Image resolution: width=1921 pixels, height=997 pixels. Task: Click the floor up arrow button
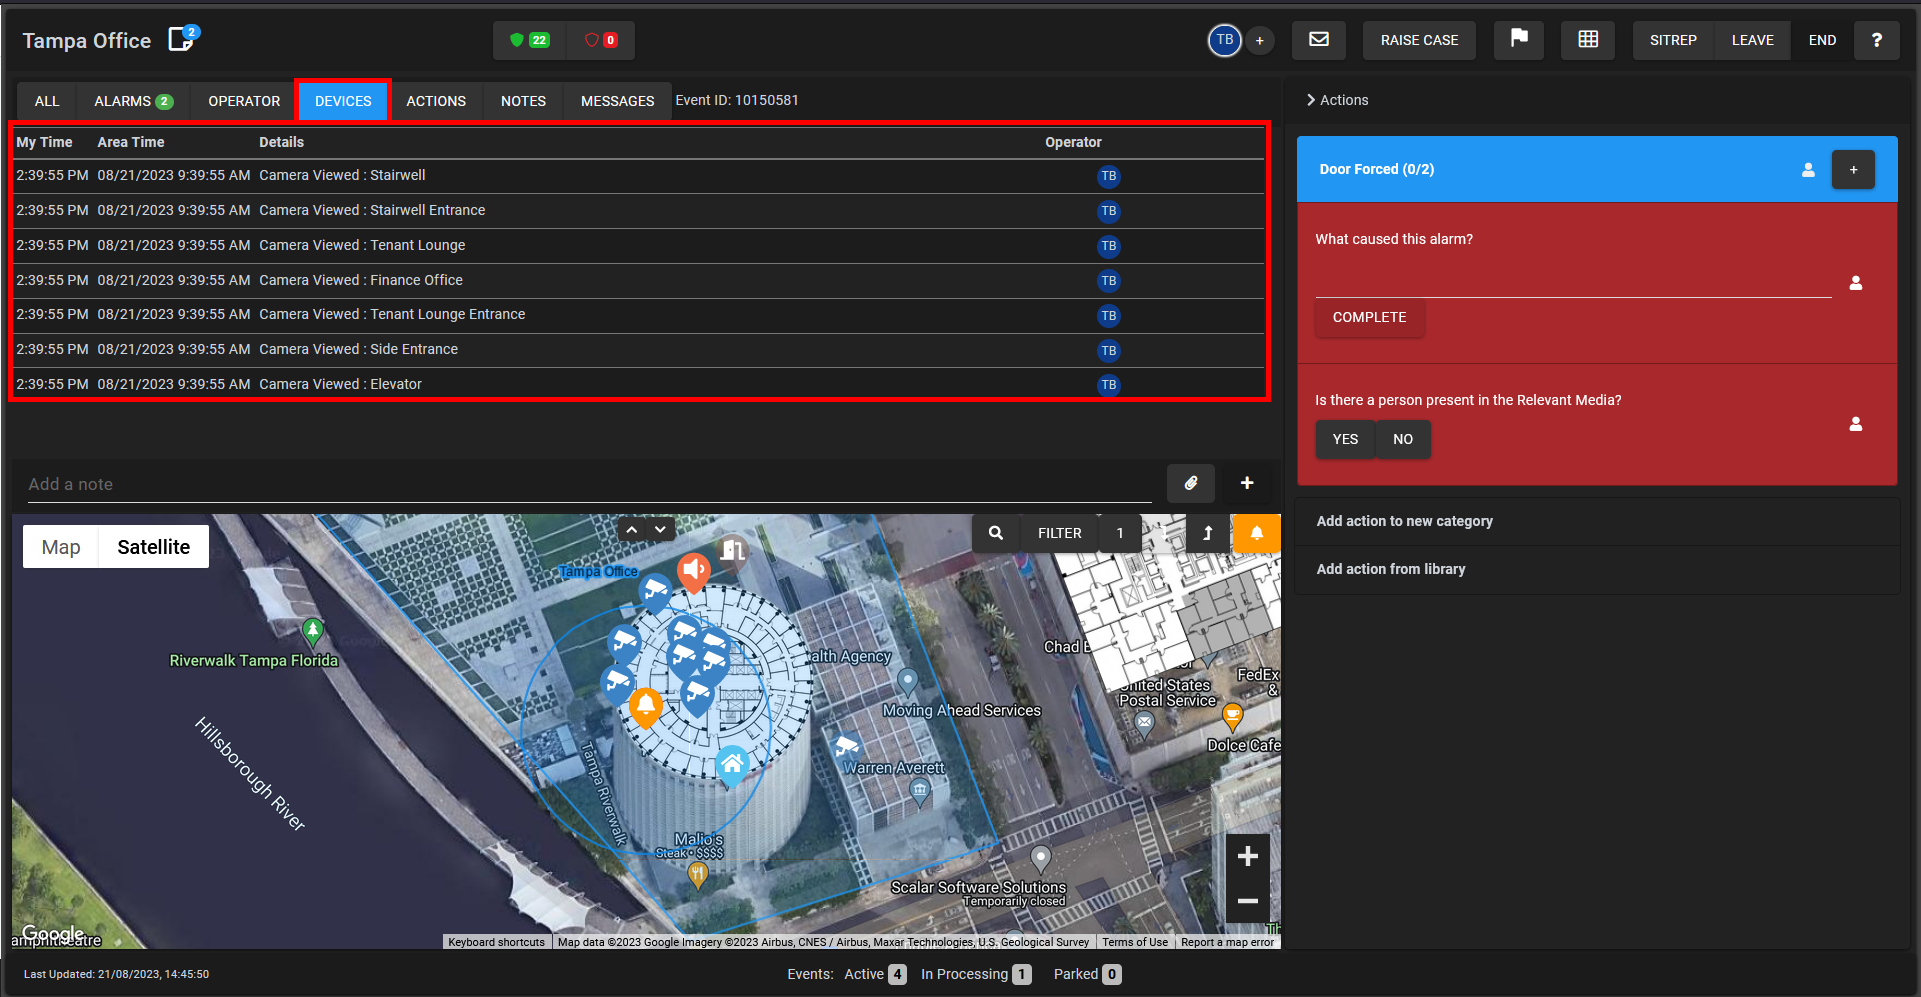[x=1208, y=533]
